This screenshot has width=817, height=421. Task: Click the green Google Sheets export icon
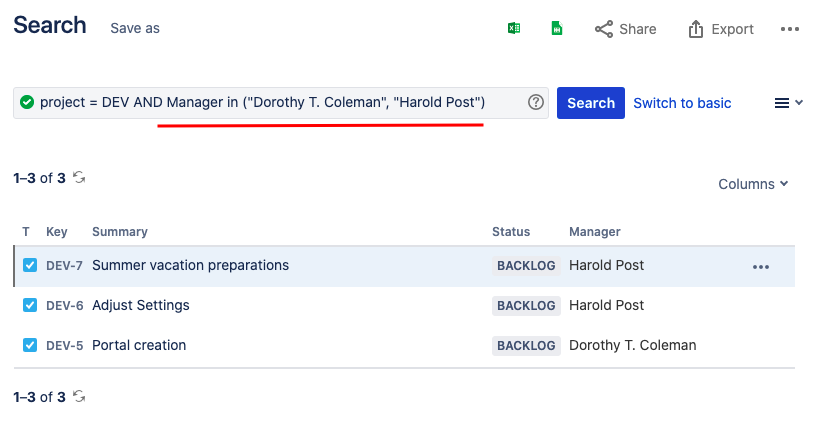[556, 29]
